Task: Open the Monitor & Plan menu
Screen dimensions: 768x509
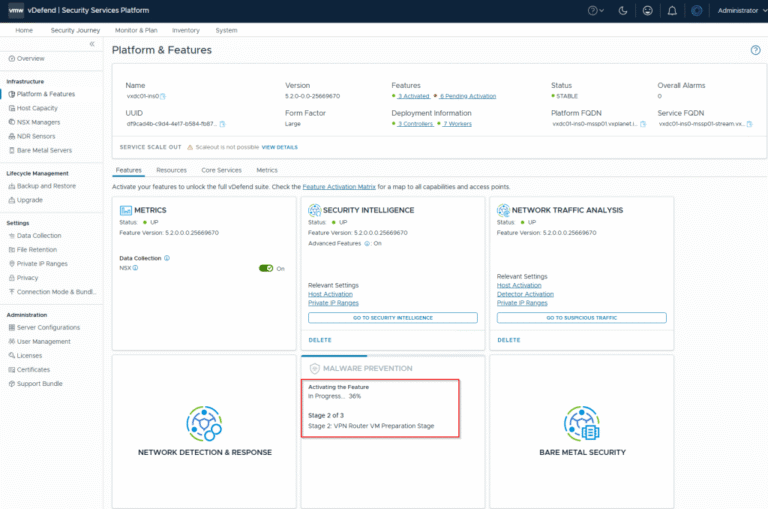Action: pos(136,30)
